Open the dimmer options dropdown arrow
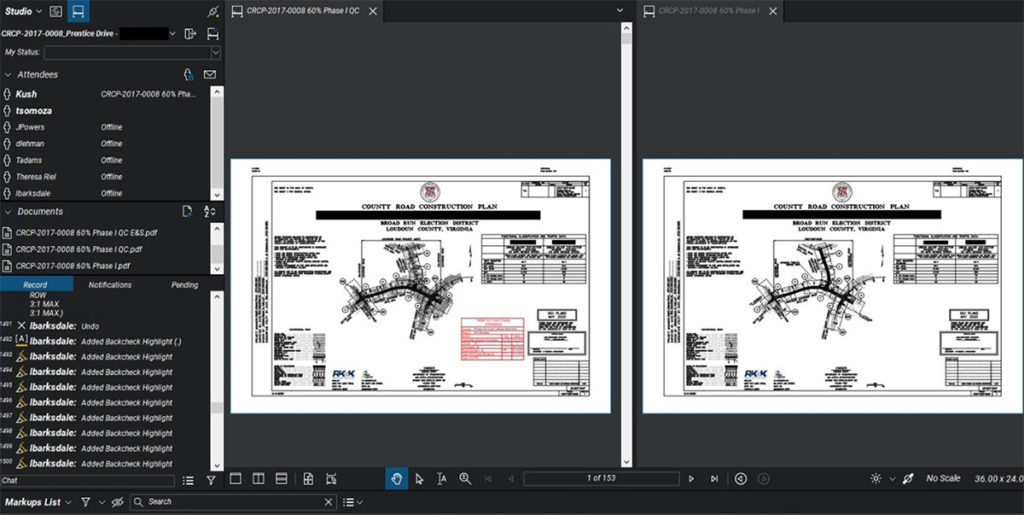Image resolution: width=1024 pixels, height=515 pixels. [x=892, y=478]
